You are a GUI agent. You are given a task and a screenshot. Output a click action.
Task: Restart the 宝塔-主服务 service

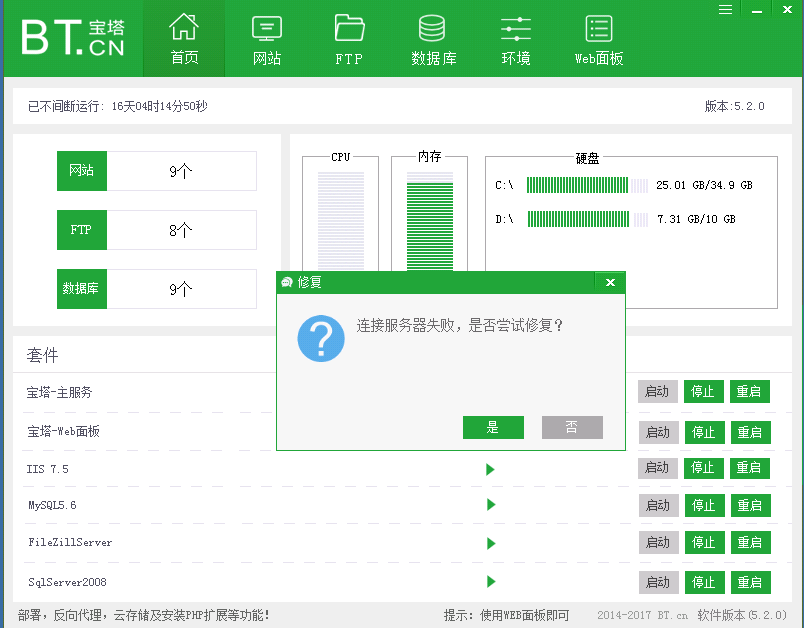(x=750, y=392)
